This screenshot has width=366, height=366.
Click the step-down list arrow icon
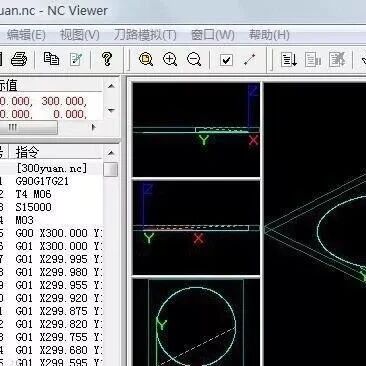click(x=288, y=60)
